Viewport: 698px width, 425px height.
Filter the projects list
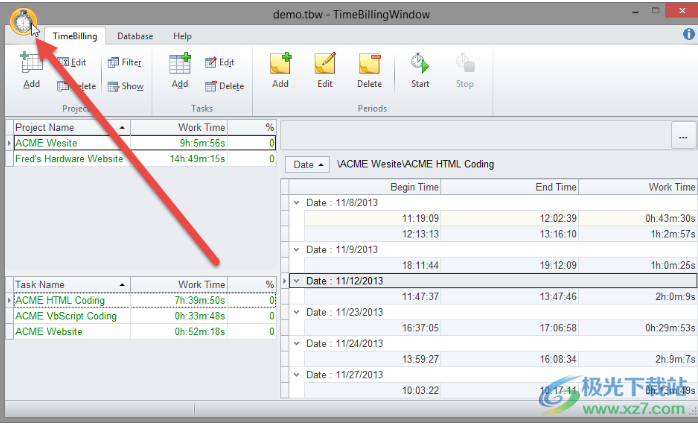point(125,62)
